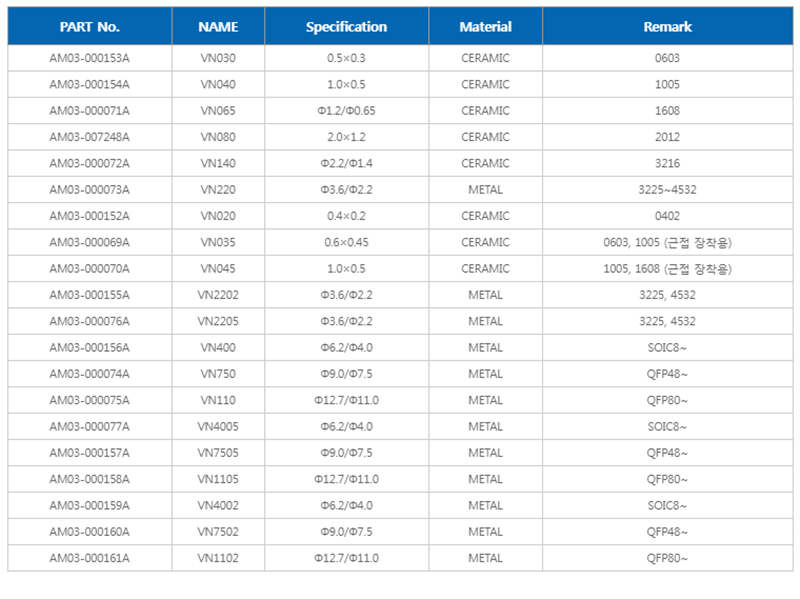Click the VN2202 name cell

click(x=218, y=295)
